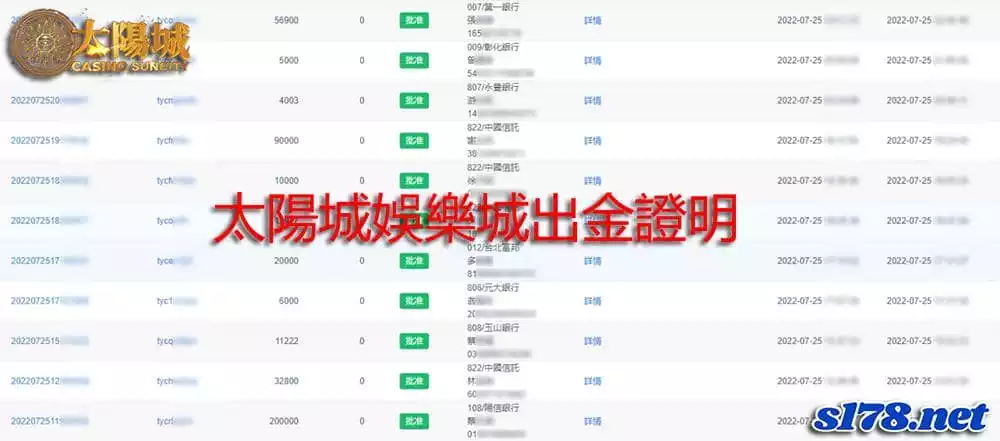
Task: Open 詳情 link in the 90000 row
Action: pyautogui.click(x=592, y=141)
